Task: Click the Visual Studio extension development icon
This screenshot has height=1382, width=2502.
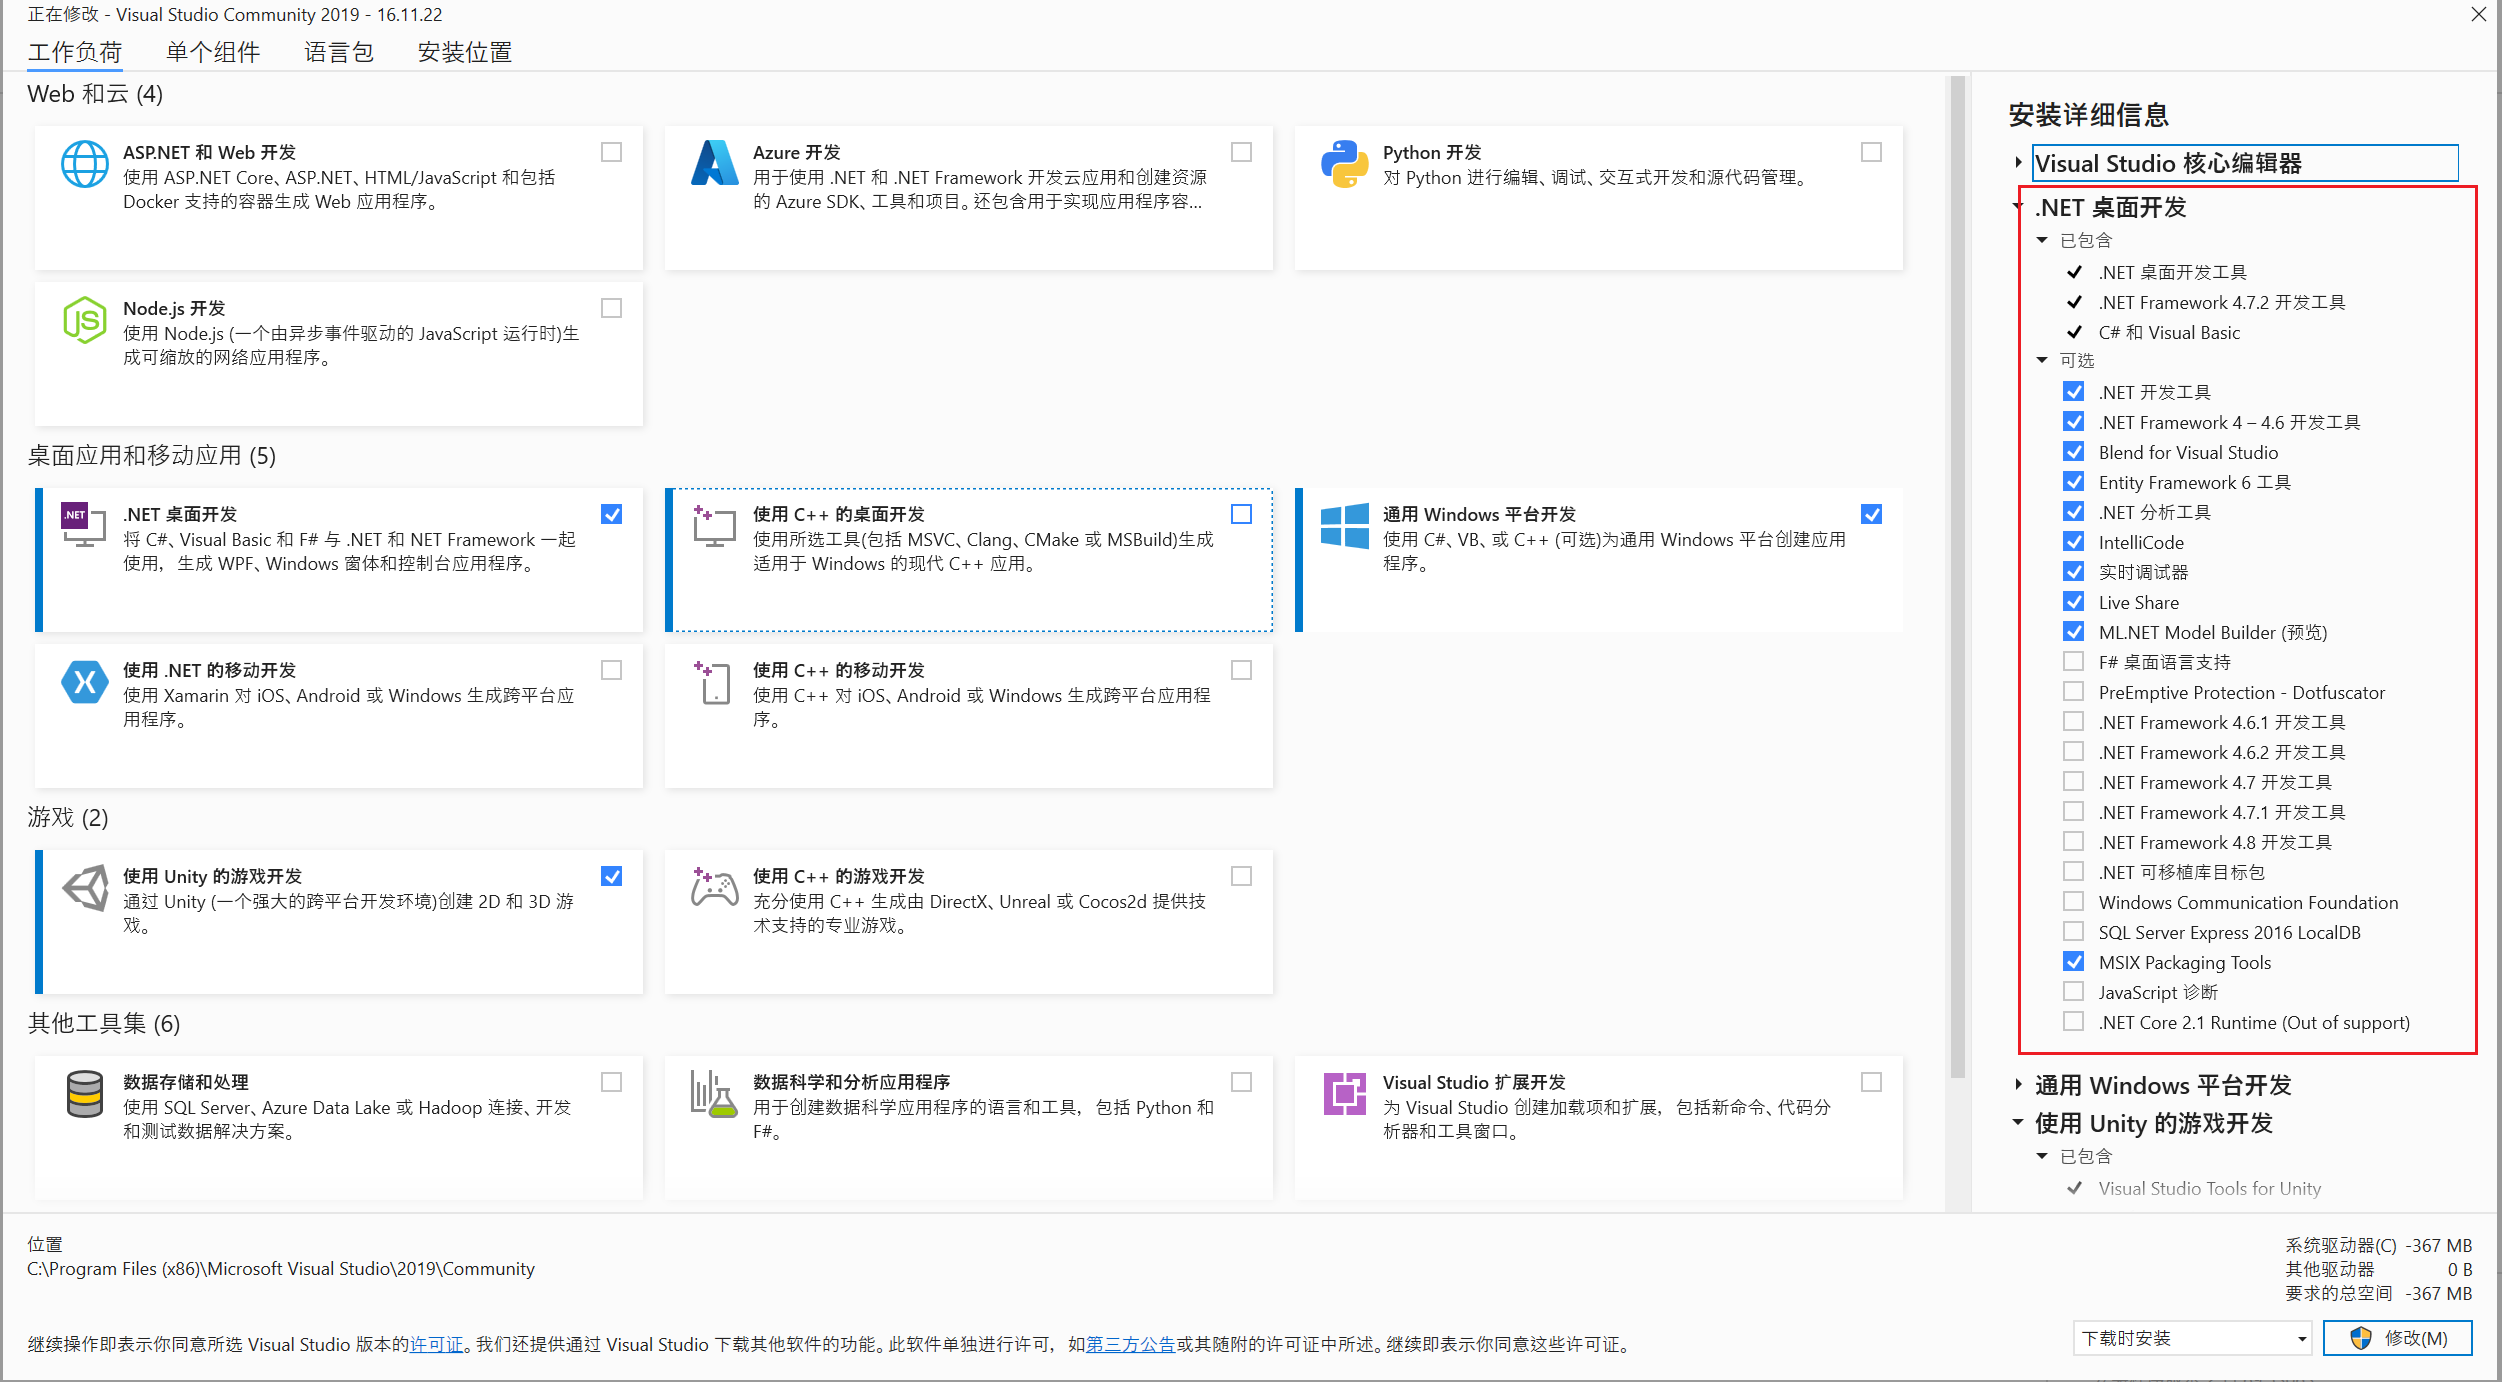Action: (x=1344, y=1094)
